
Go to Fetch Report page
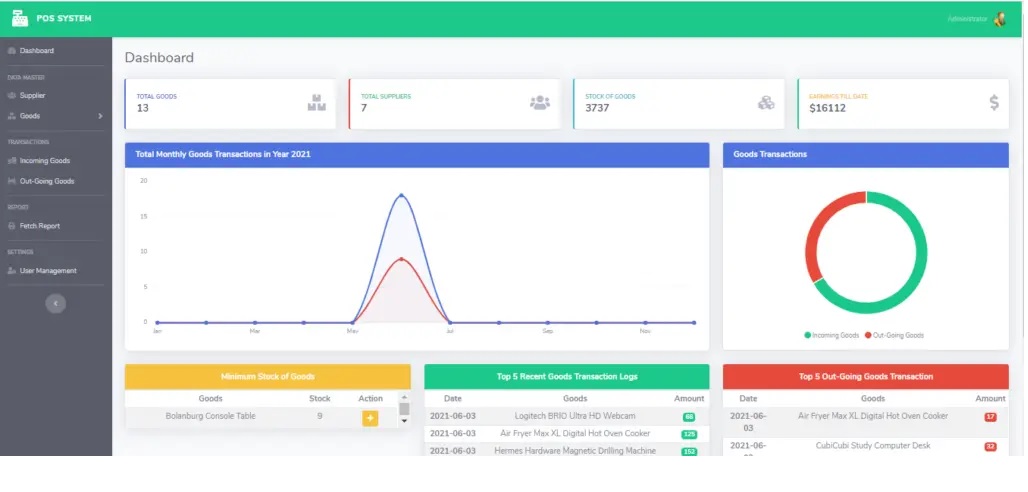click(x=39, y=226)
